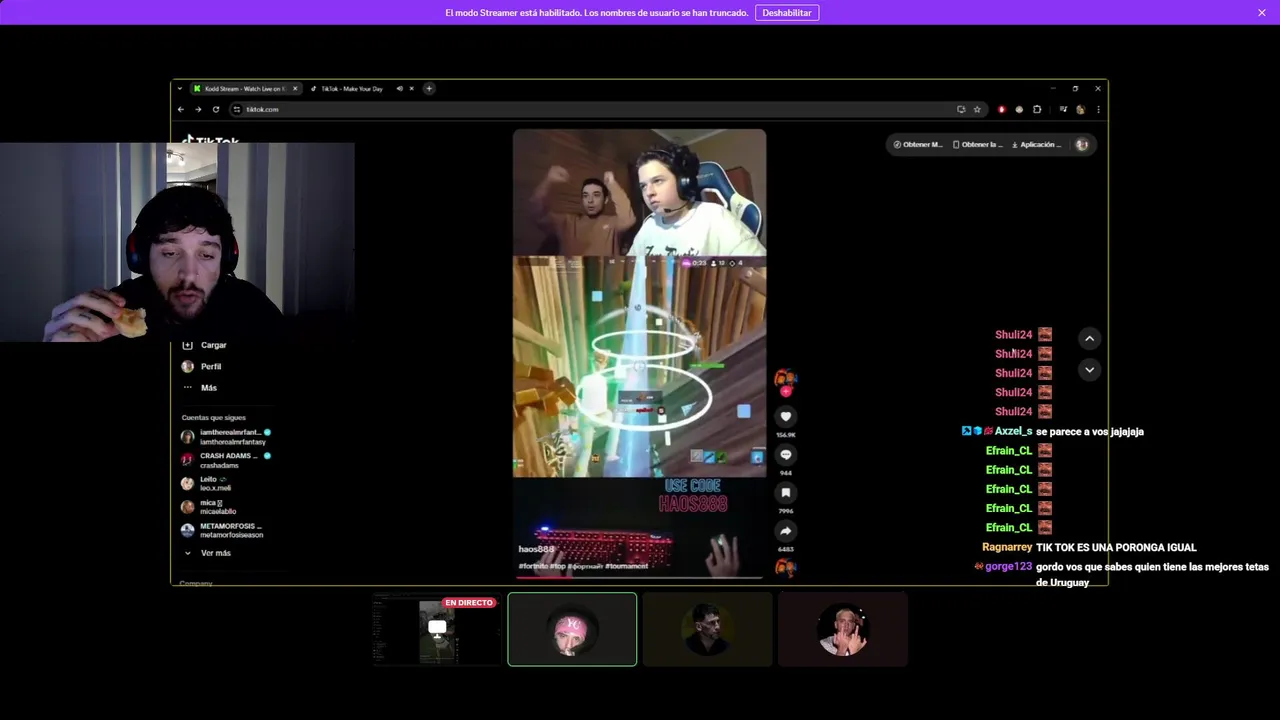Dismiss the purple Streamer mode banner

point(1262,13)
